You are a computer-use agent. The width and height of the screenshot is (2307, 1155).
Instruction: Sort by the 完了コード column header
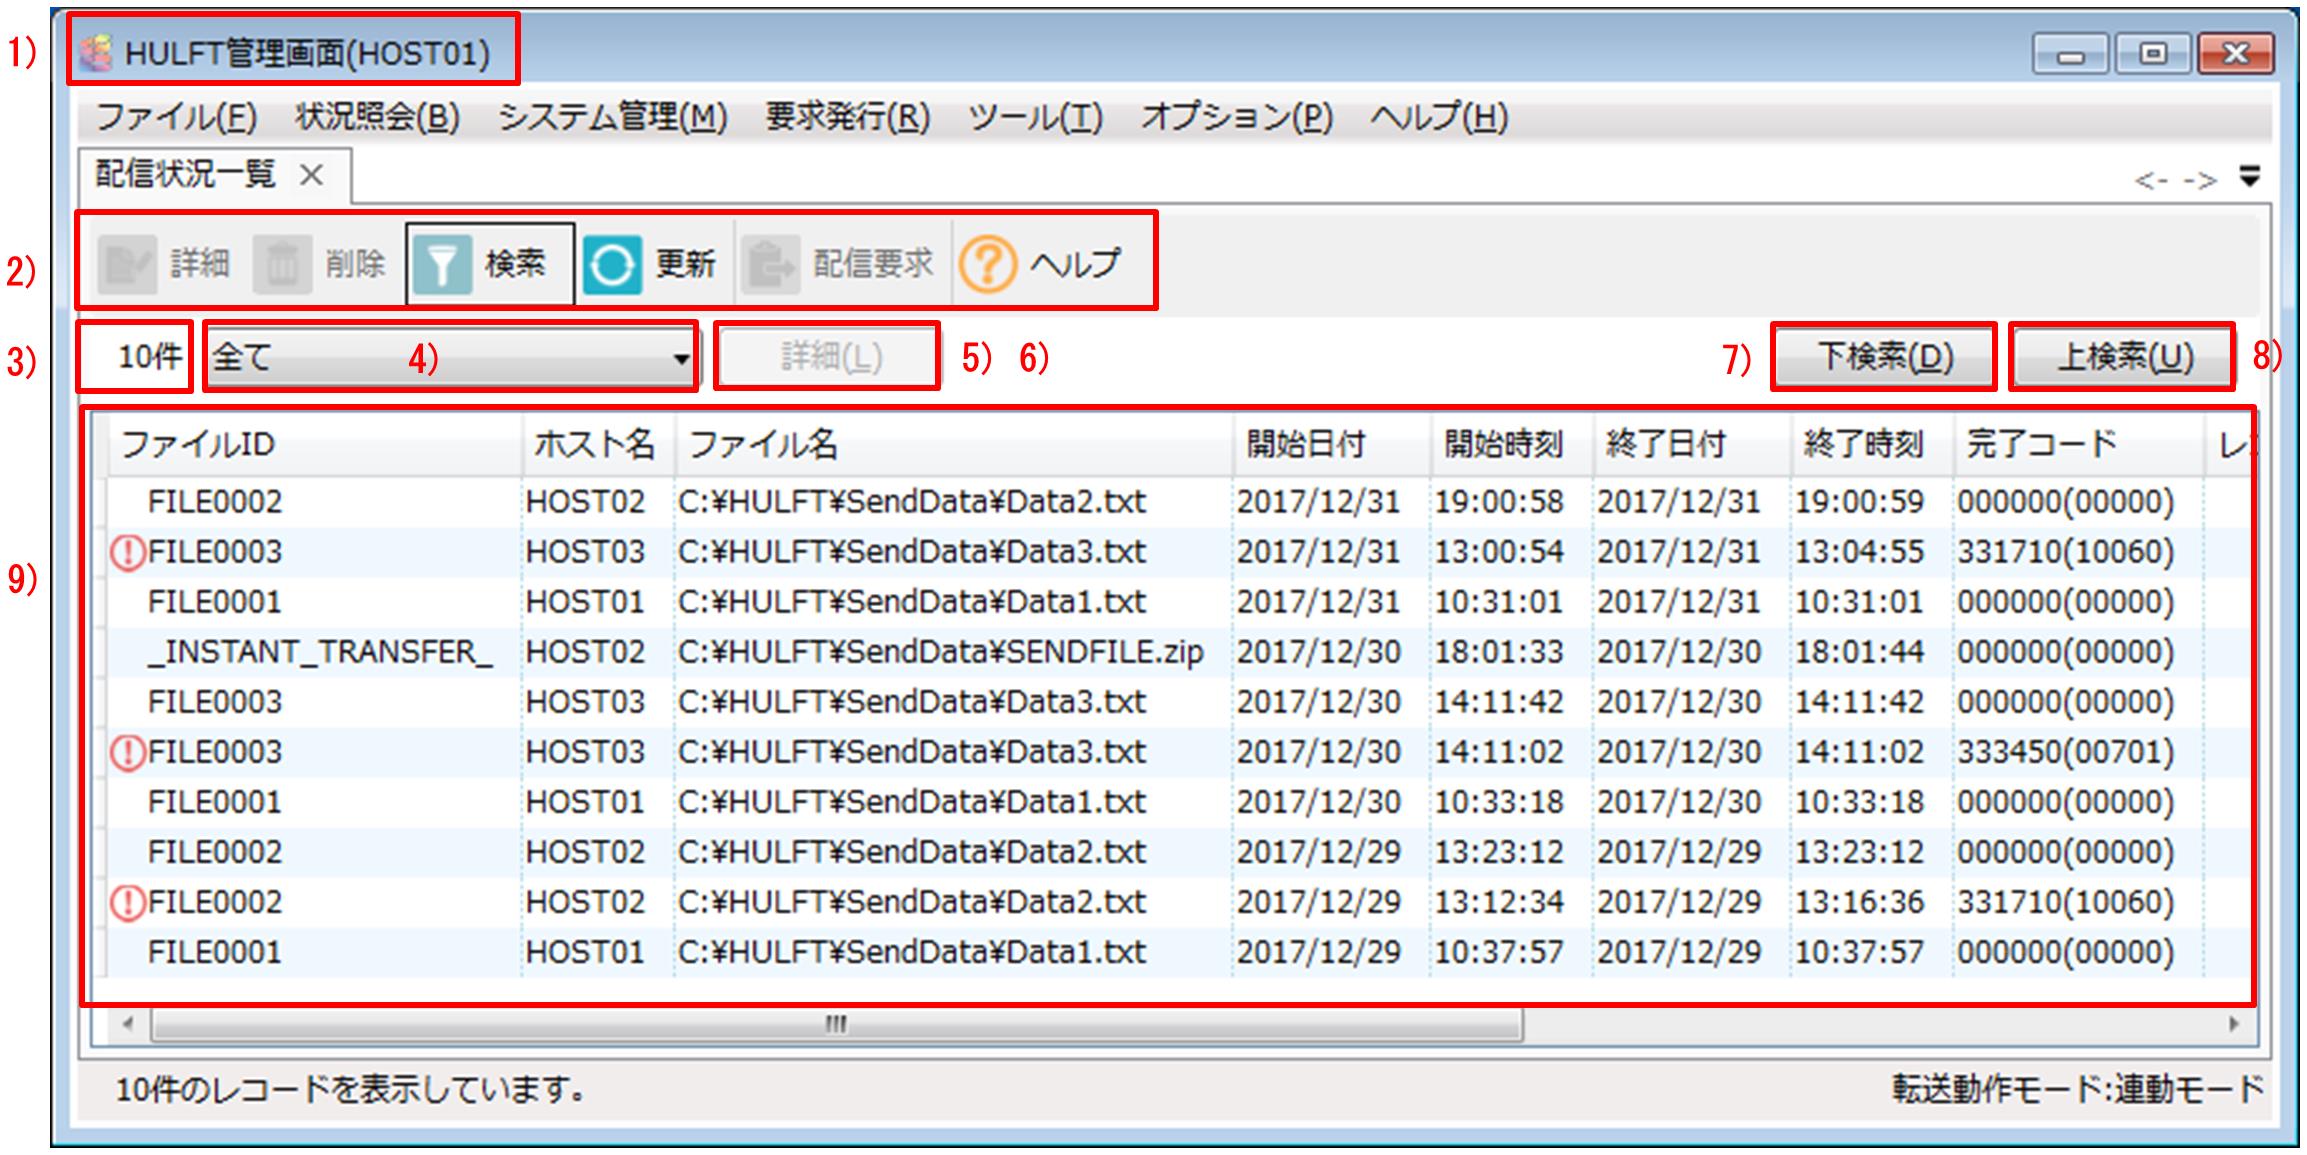2041,443
